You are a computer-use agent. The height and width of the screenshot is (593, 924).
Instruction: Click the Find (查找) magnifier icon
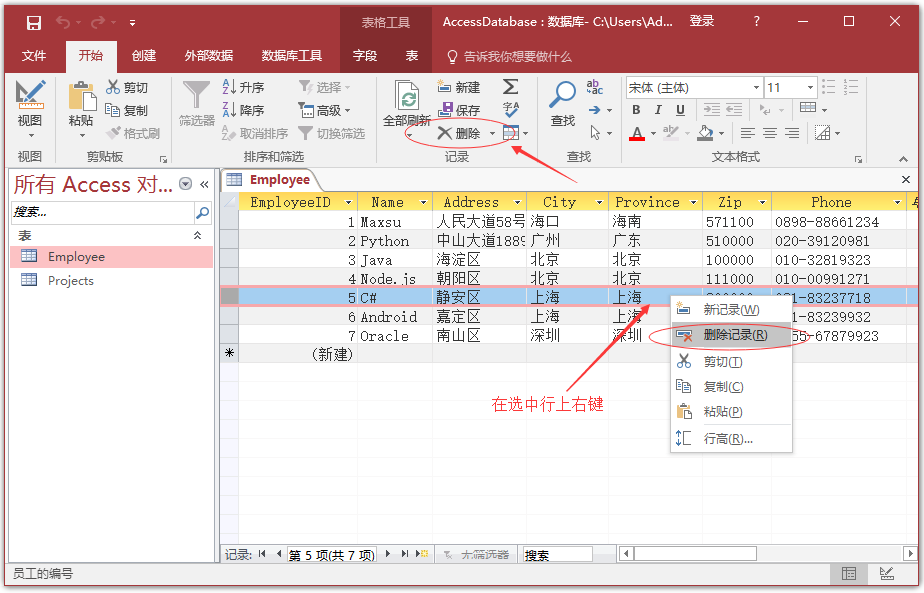point(563,96)
